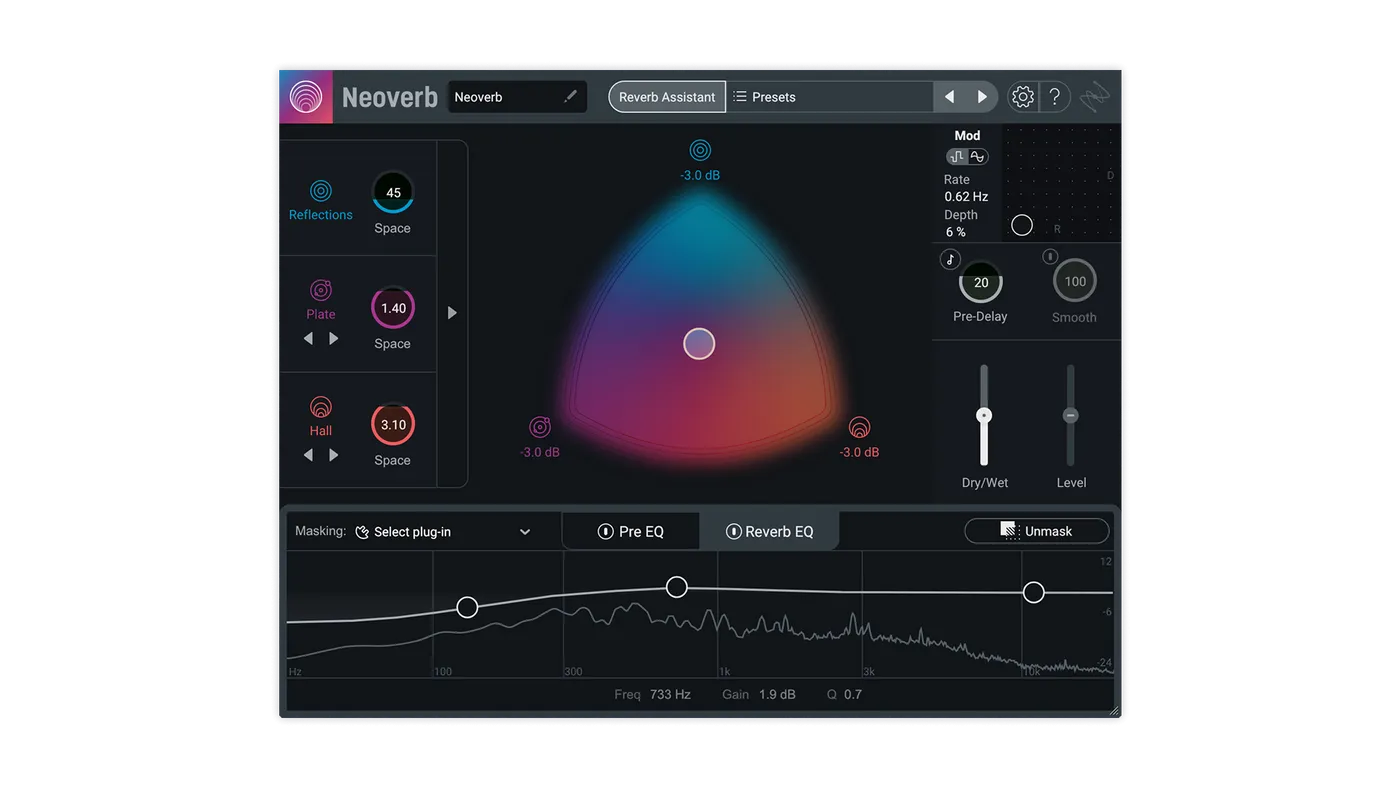Viewport: 1400px width, 788px height.
Task: Click the window resize grip in the corner
Action: [x=1114, y=711]
